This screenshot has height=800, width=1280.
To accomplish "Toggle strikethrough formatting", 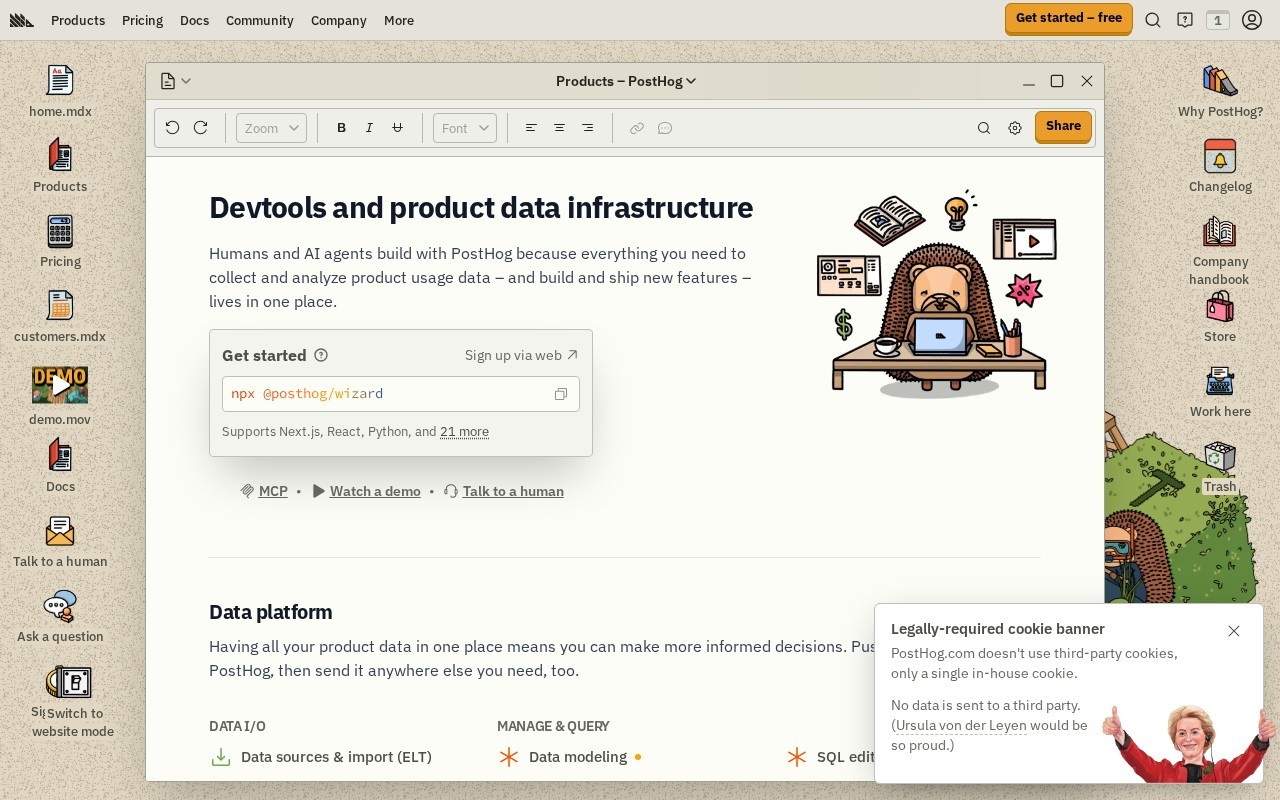I will coord(397,128).
